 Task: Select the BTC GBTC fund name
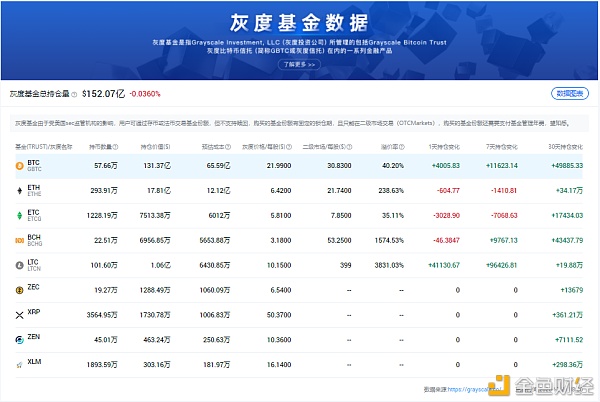tap(34, 166)
